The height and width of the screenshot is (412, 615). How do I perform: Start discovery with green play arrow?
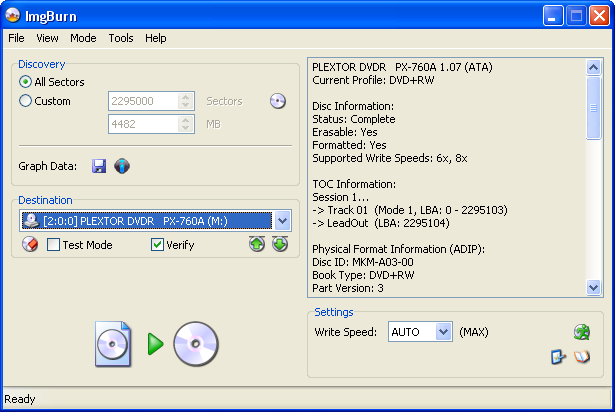(x=155, y=344)
